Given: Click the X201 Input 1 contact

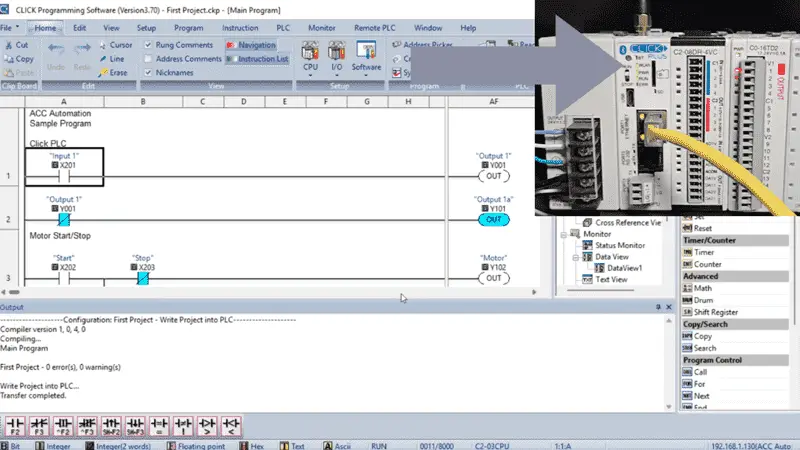Looking at the screenshot, I should [64, 177].
